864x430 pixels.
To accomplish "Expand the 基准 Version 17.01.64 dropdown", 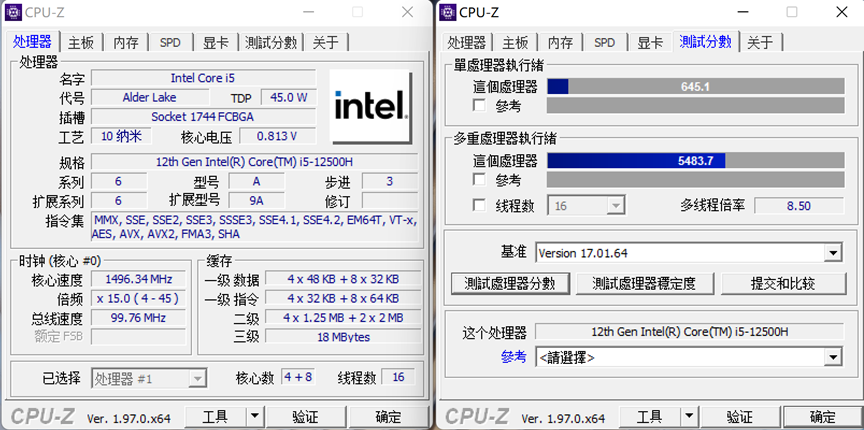I will pyautogui.click(x=831, y=253).
